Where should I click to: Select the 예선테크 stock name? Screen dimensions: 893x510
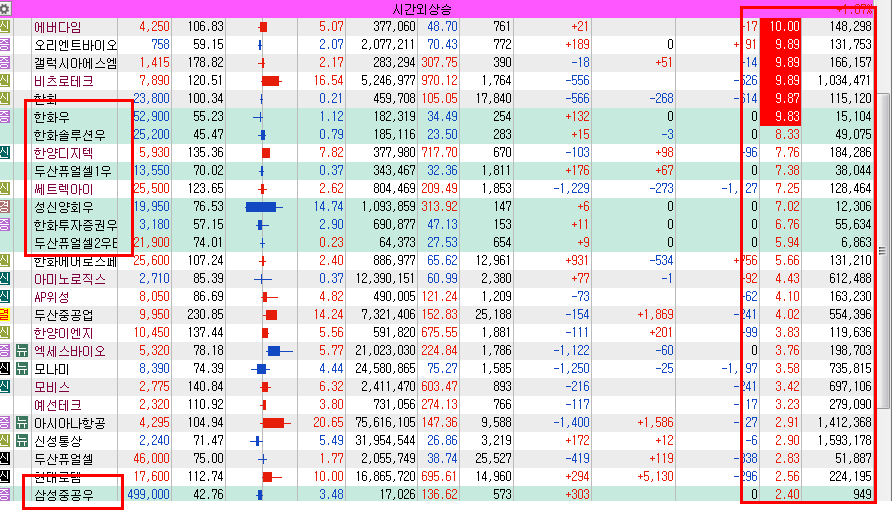coord(57,405)
